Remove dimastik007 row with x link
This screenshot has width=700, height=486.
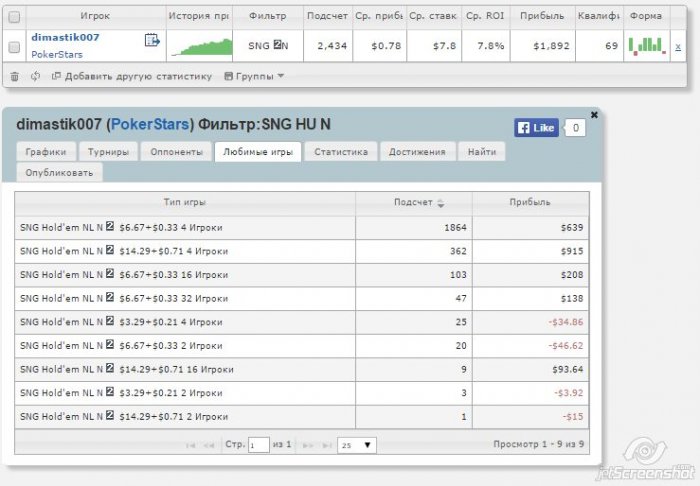(x=678, y=46)
